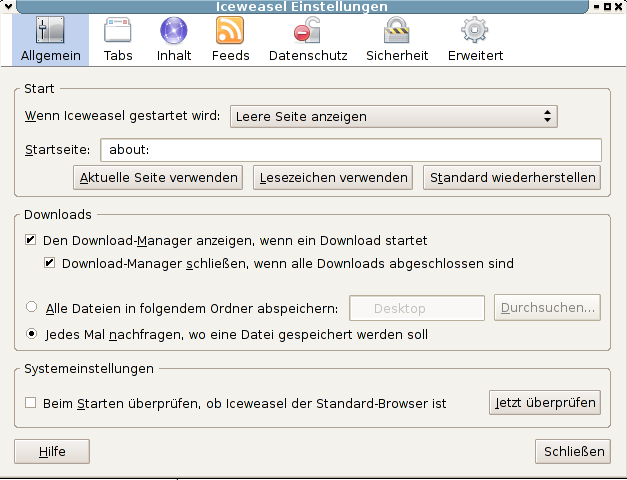Uncheck Download-Manager anzeigen checkbox

coord(31,241)
